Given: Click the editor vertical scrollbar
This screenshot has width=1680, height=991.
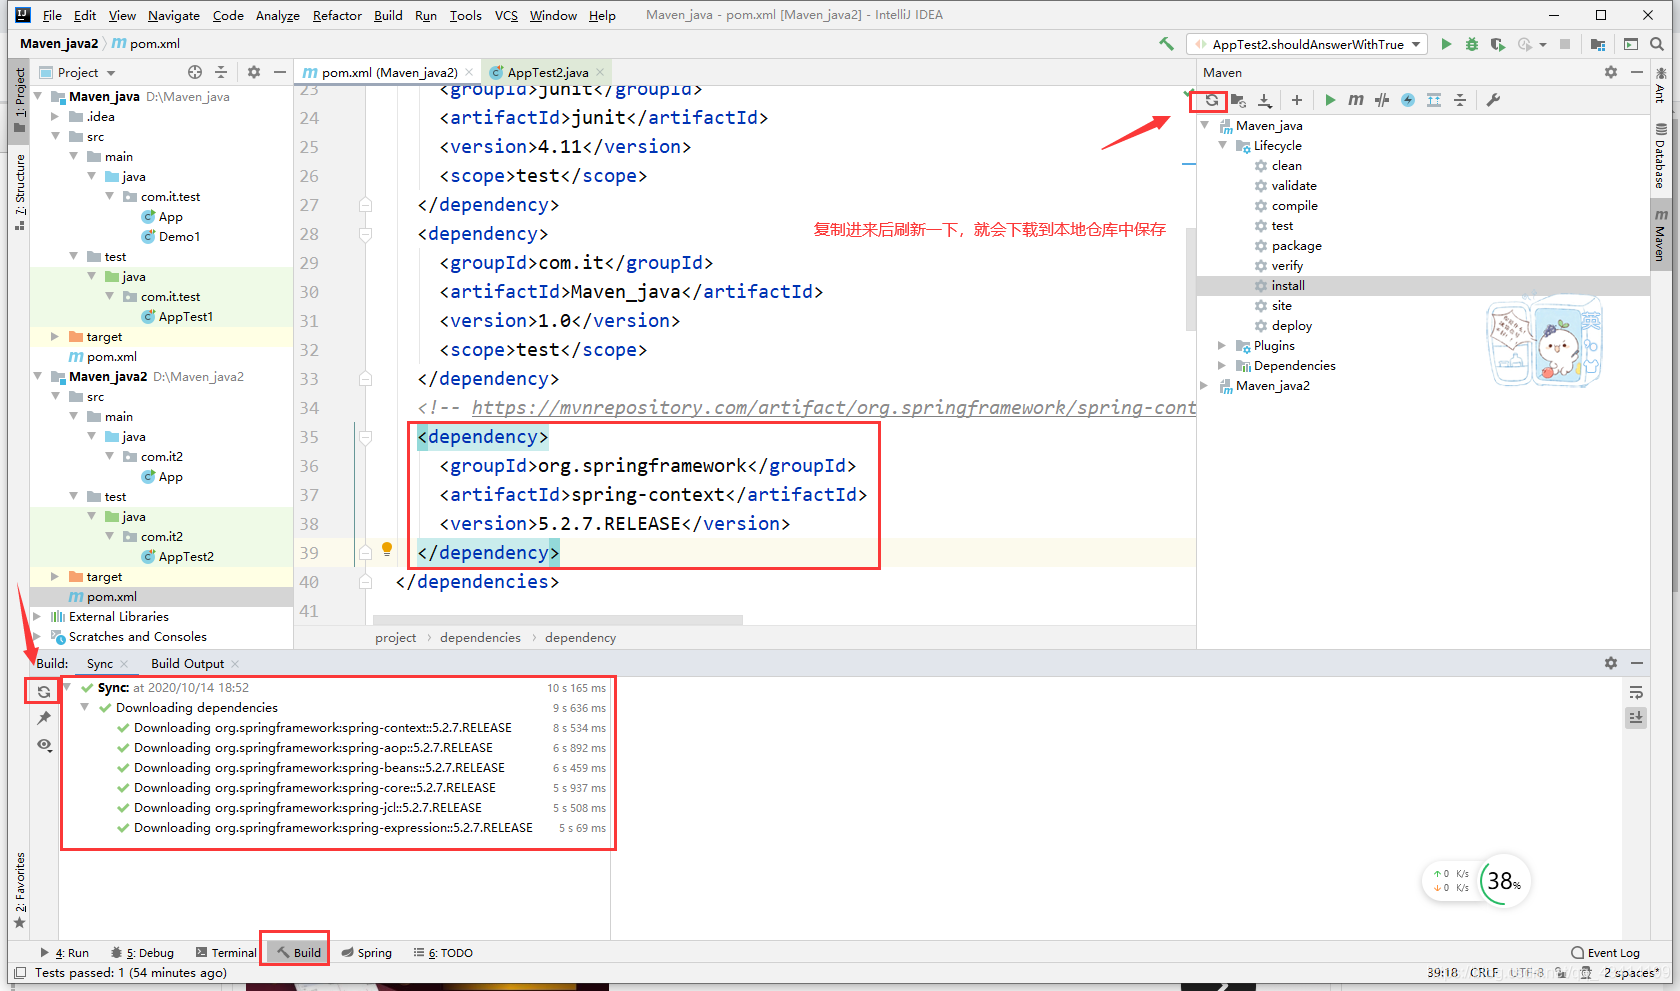Looking at the screenshot, I should coord(1190,279).
